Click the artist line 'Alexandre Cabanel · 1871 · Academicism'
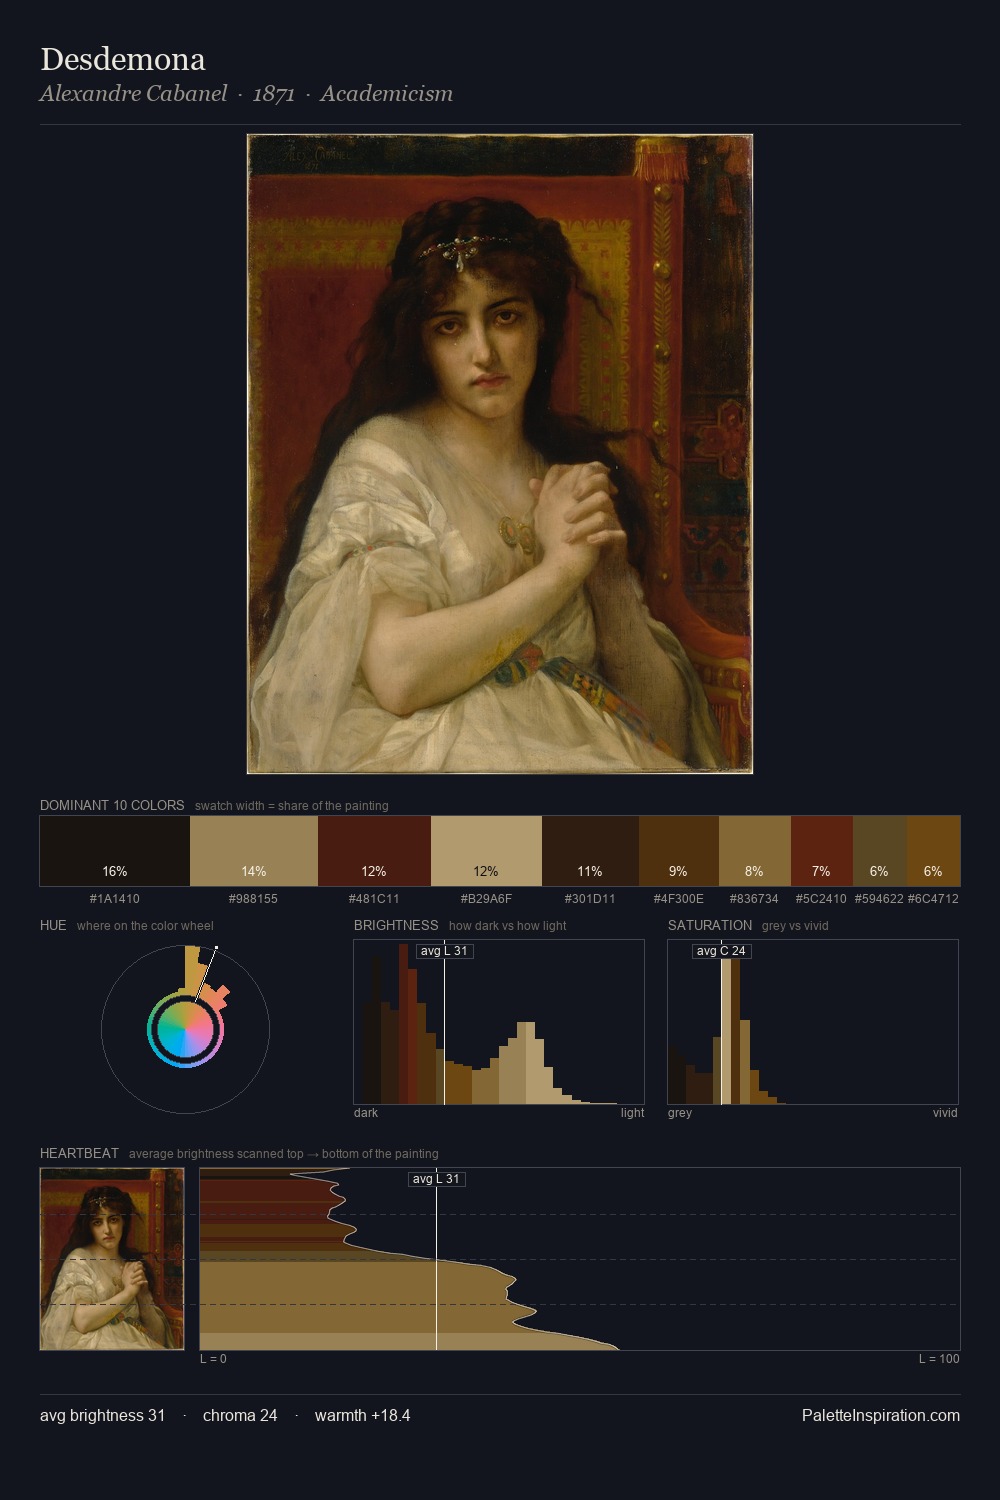 tap(246, 94)
